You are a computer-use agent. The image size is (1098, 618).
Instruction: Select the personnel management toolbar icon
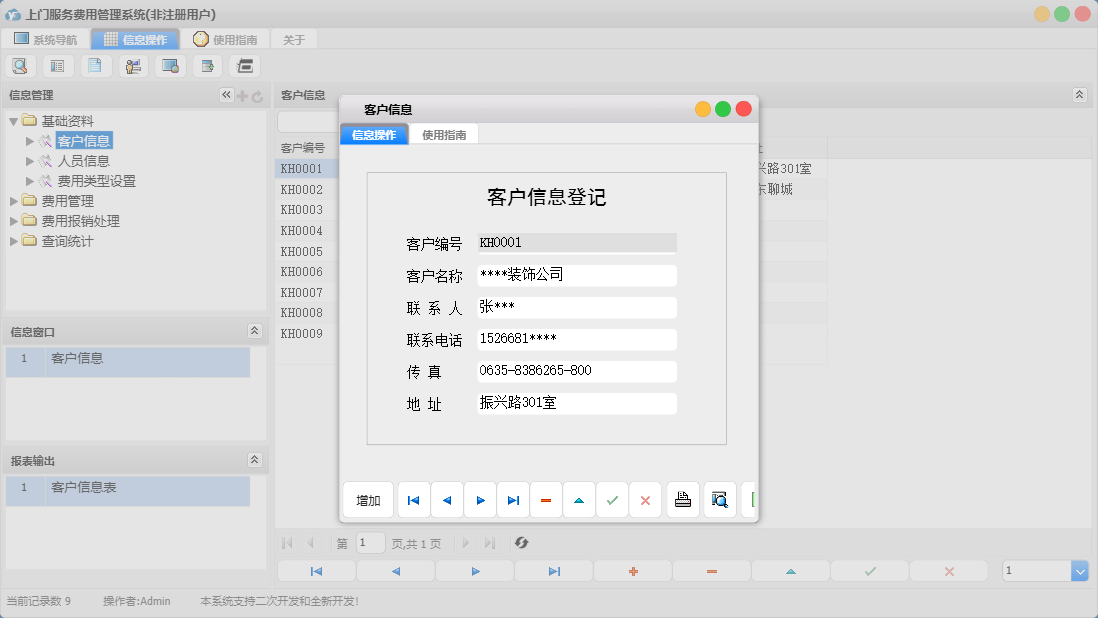tap(133, 65)
